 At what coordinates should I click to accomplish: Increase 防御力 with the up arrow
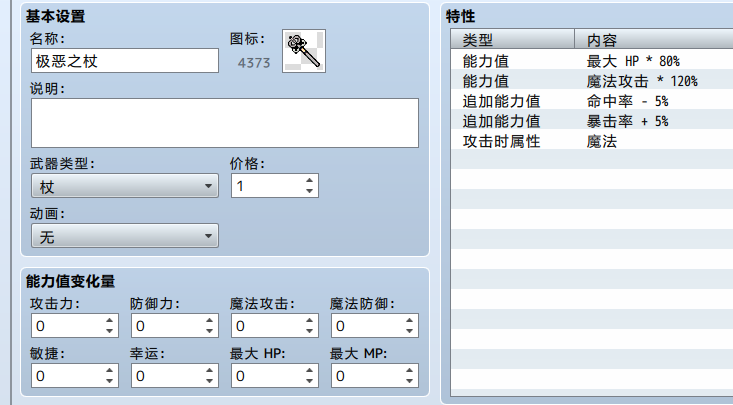209,320
